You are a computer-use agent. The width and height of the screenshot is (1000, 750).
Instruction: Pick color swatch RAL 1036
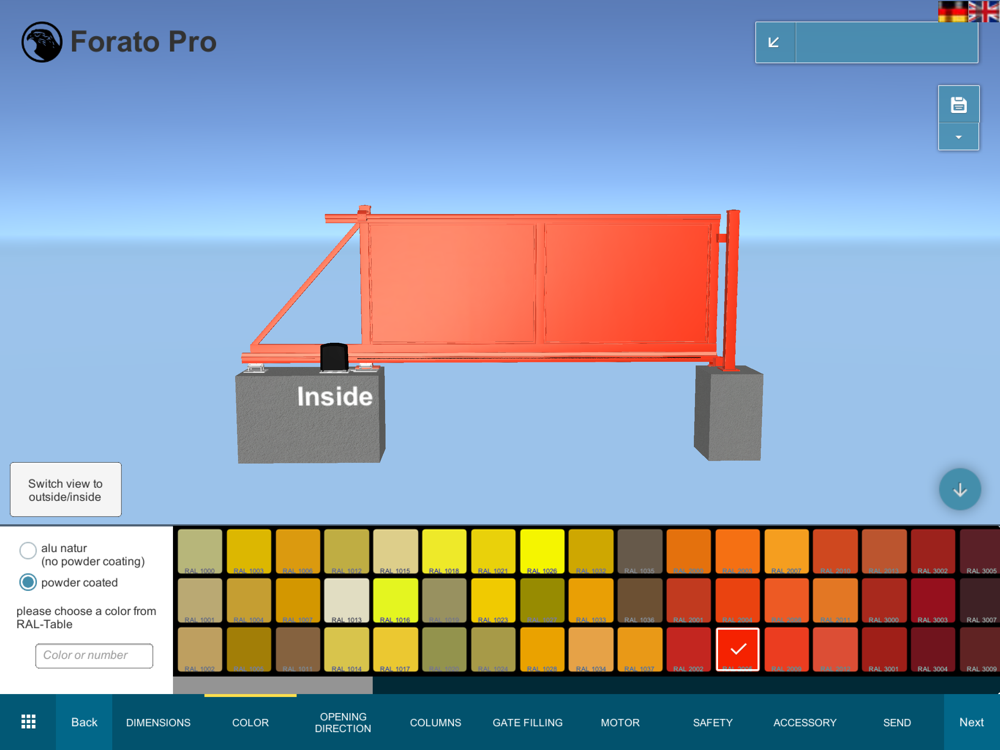point(640,600)
